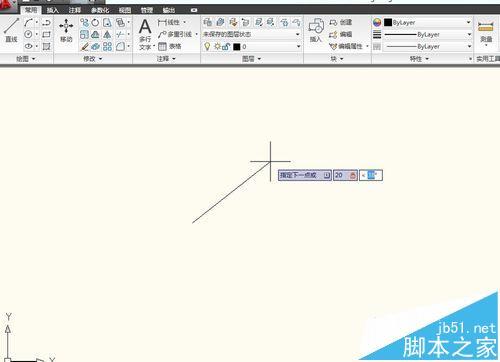Toggle the ribbon minimize button

tap(194, 10)
